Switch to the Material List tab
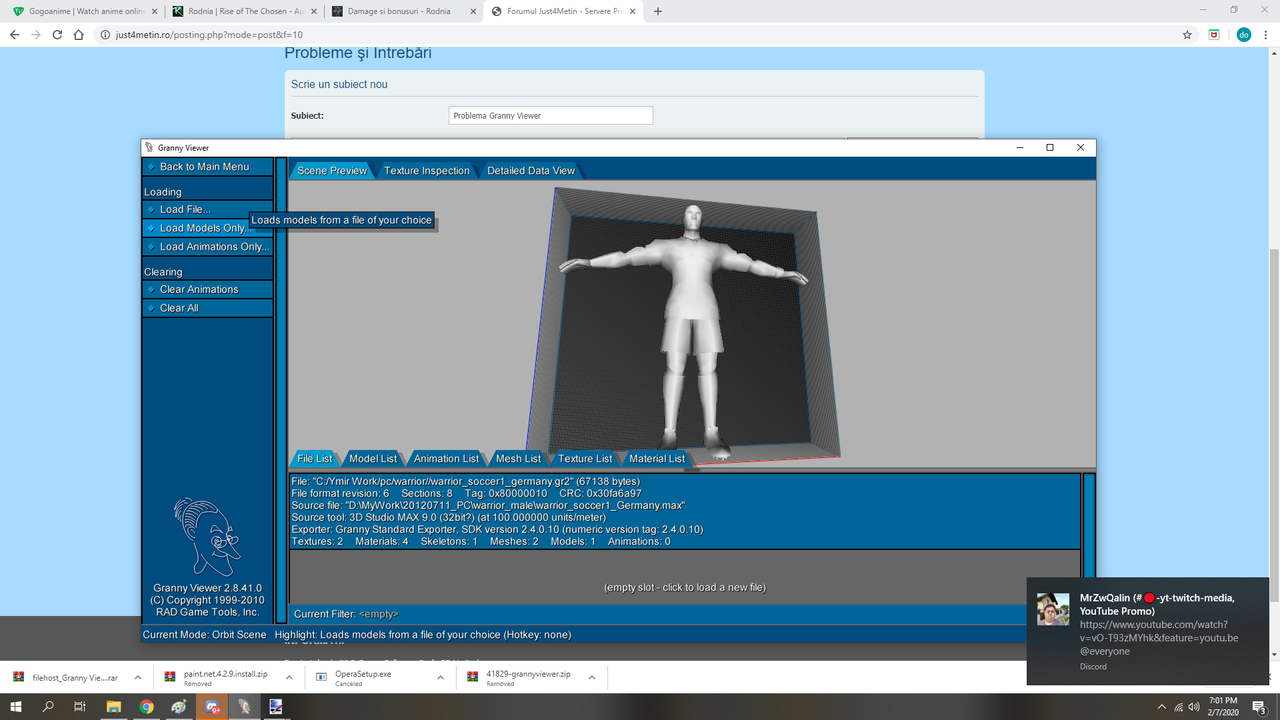 657,459
